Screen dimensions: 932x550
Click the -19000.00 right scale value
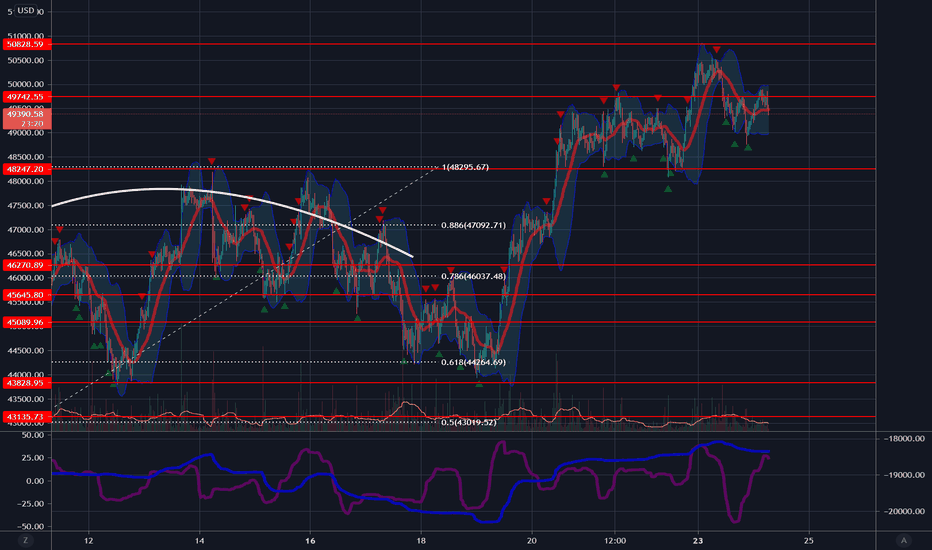(903, 475)
